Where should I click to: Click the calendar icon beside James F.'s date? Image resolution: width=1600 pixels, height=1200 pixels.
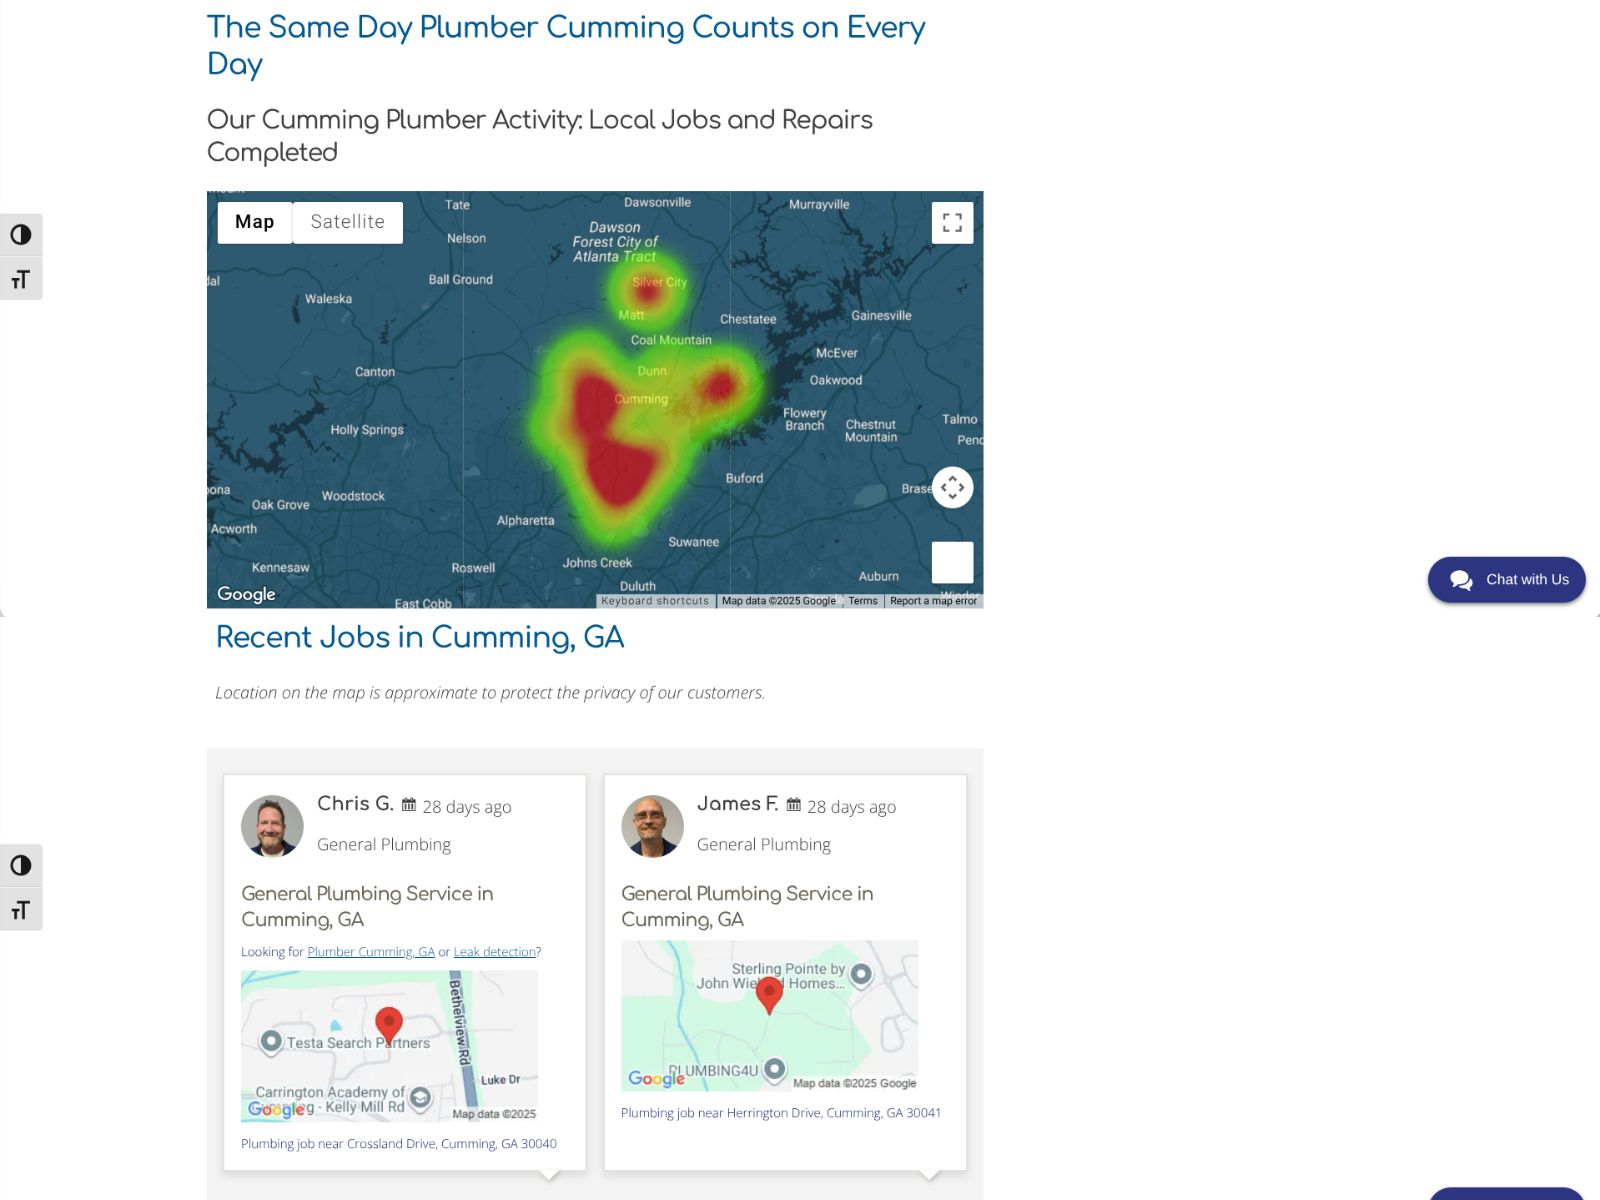(793, 803)
